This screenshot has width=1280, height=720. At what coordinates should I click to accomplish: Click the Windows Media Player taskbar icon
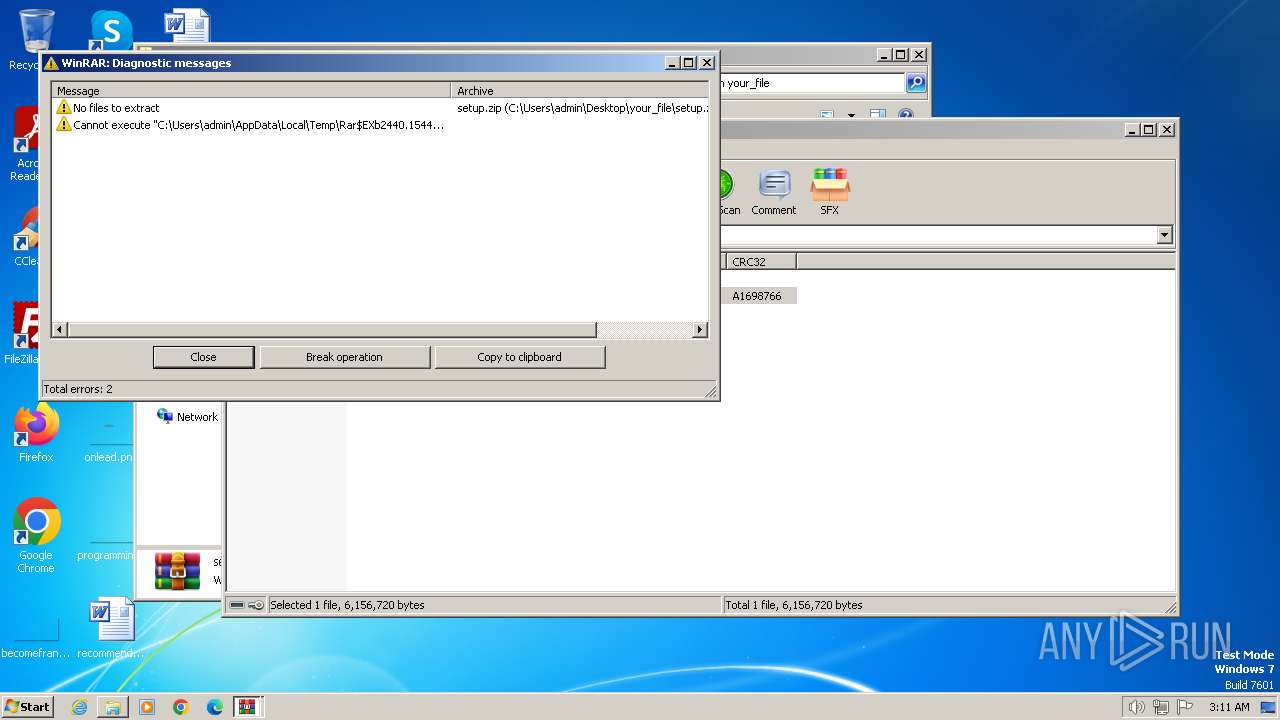tap(147, 707)
